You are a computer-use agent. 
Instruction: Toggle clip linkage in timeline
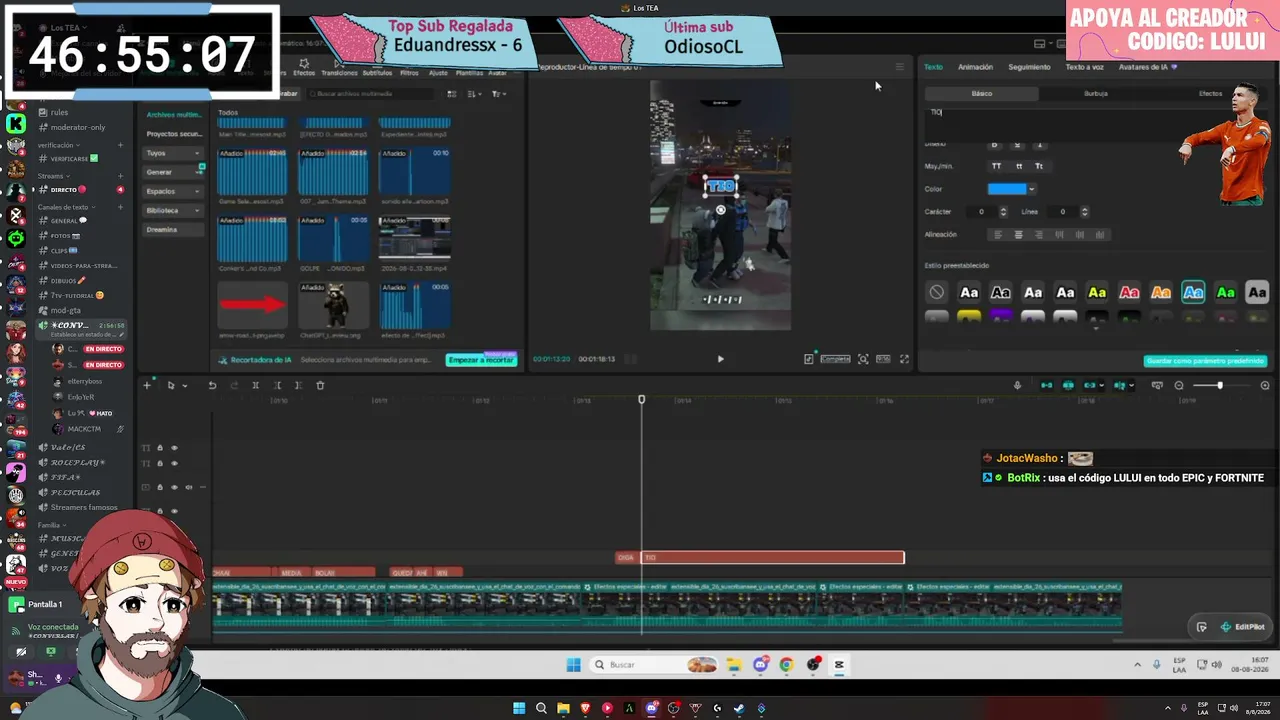(1090, 385)
